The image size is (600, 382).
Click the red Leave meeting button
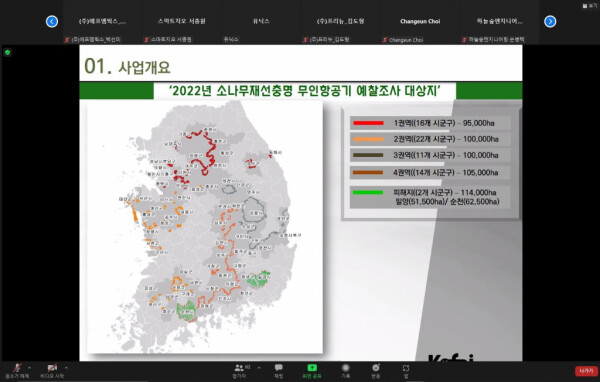tap(586, 371)
